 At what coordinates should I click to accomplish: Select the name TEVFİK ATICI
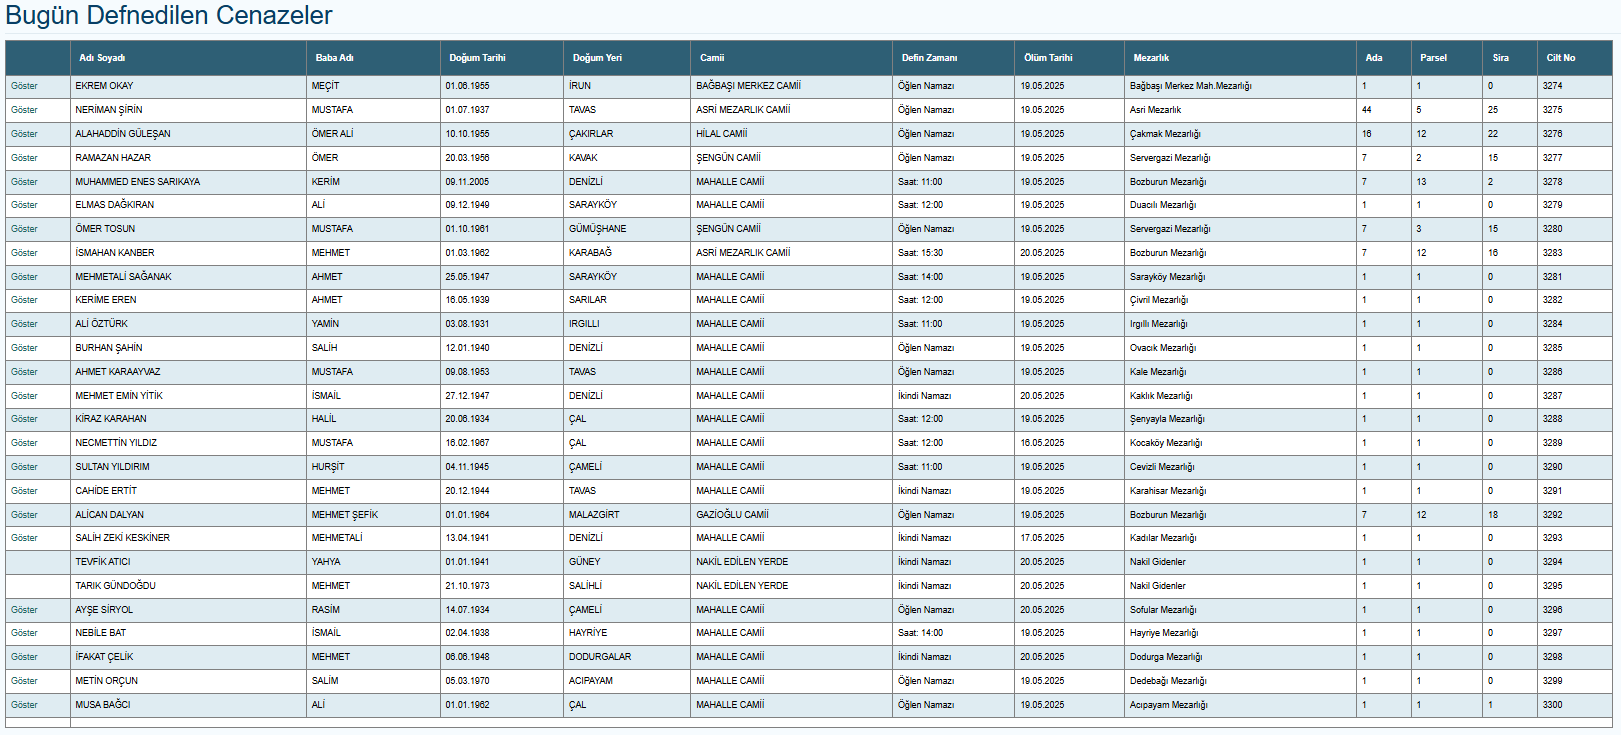click(x=103, y=562)
